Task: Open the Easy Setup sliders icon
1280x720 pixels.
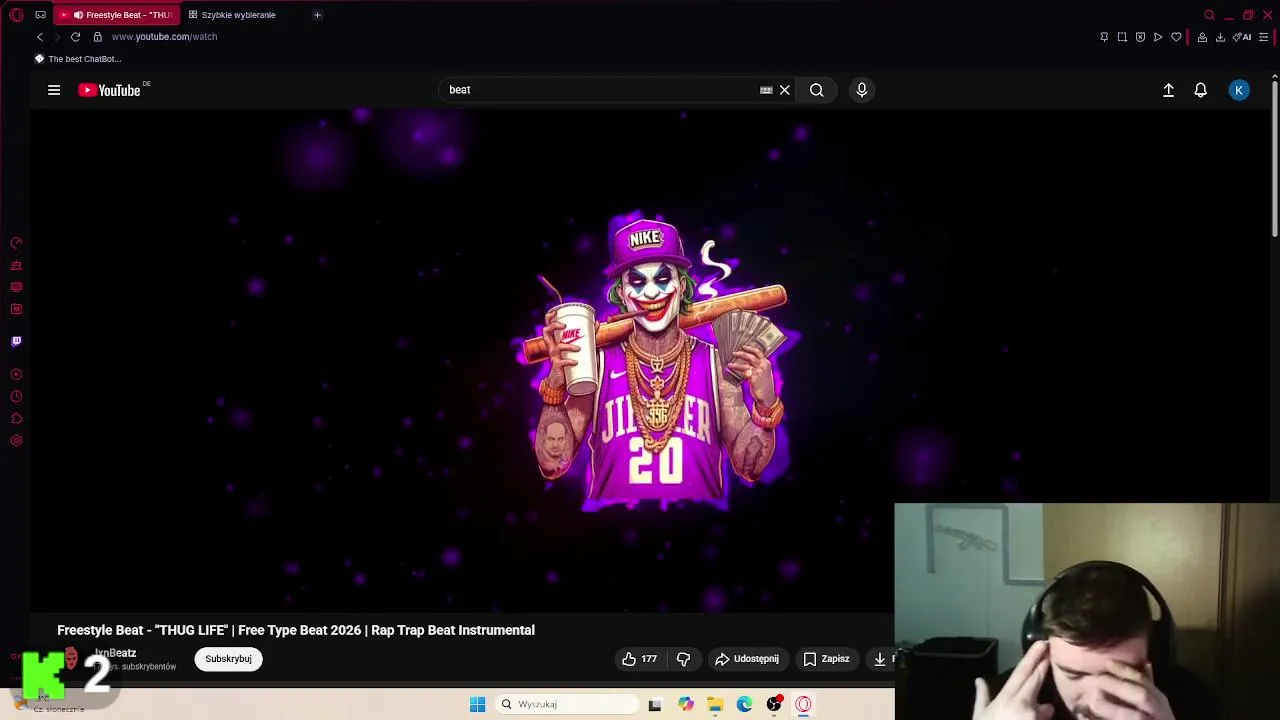Action: [x=1264, y=37]
